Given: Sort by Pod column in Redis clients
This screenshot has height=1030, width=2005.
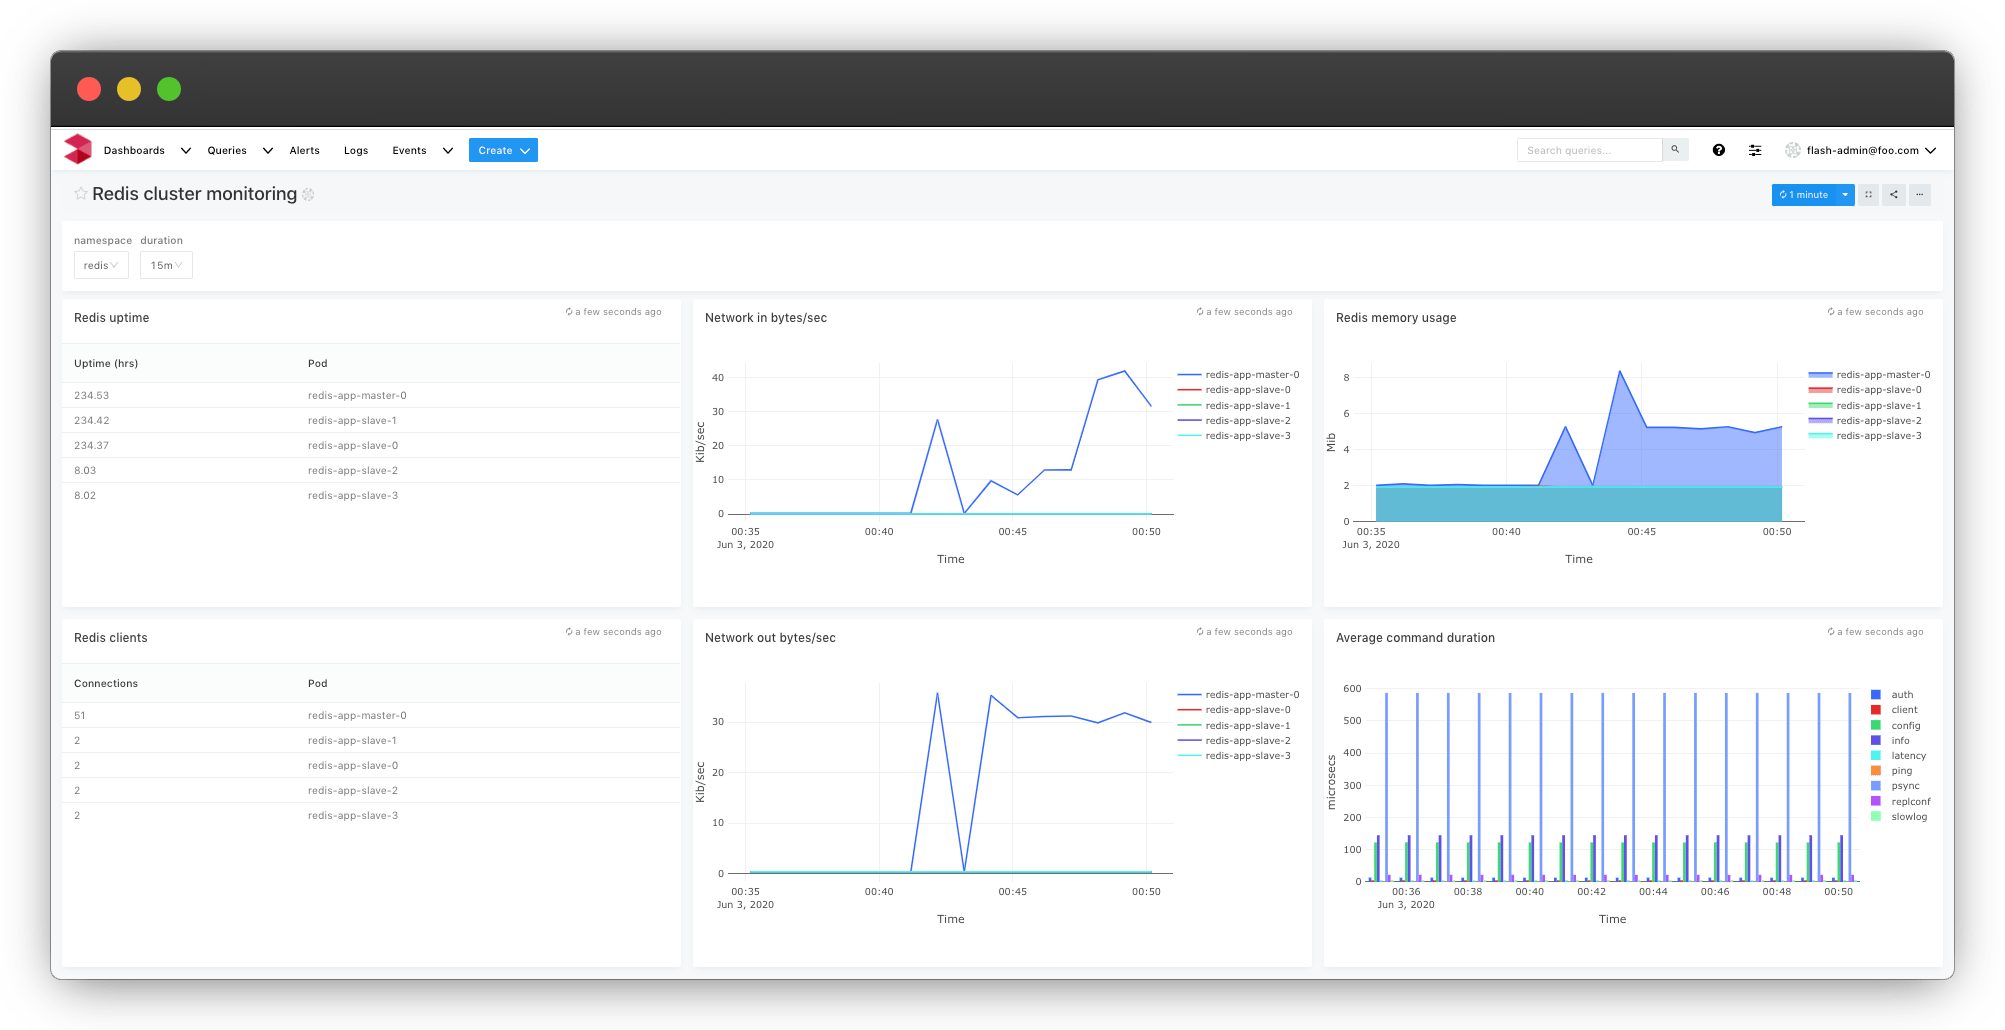Looking at the screenshot, I should 318,684.
